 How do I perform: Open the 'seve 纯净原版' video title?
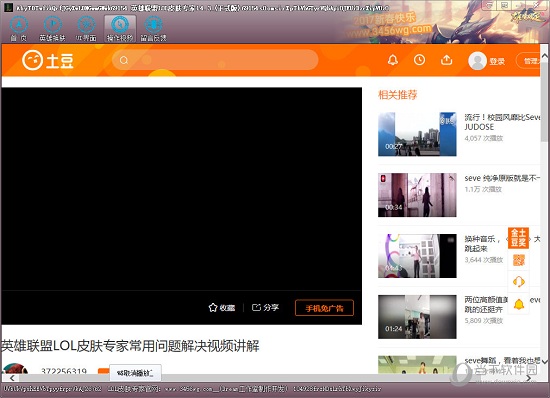(x=502, y=178)
